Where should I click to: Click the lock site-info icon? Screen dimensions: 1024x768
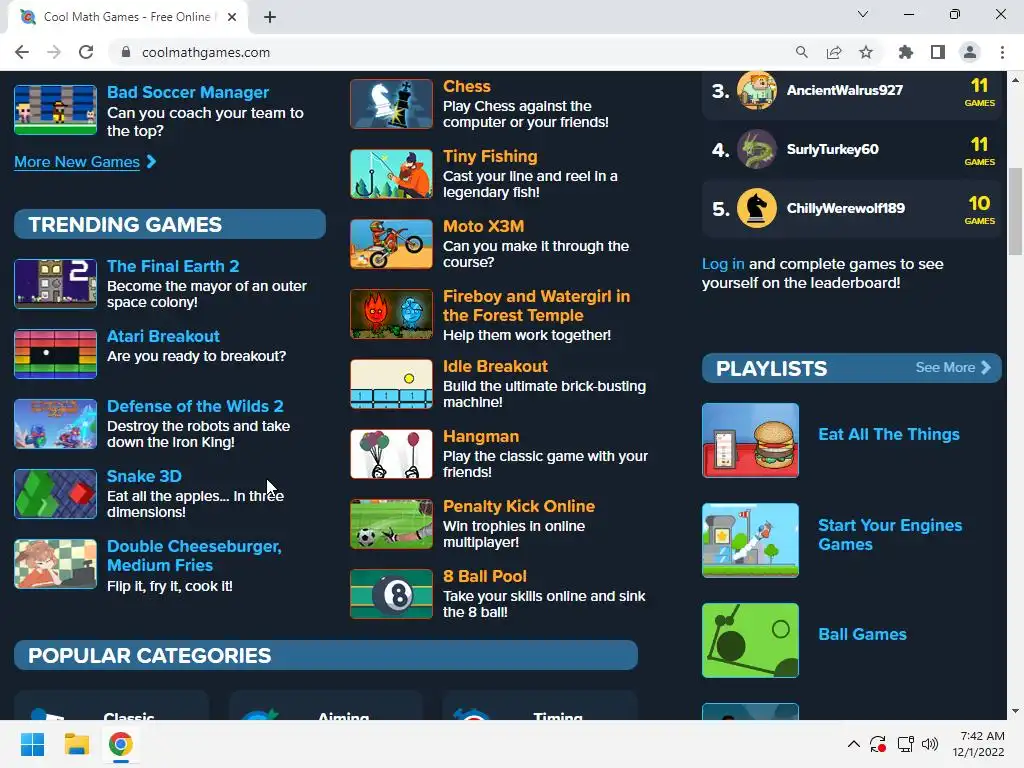(x=126, y=52)
